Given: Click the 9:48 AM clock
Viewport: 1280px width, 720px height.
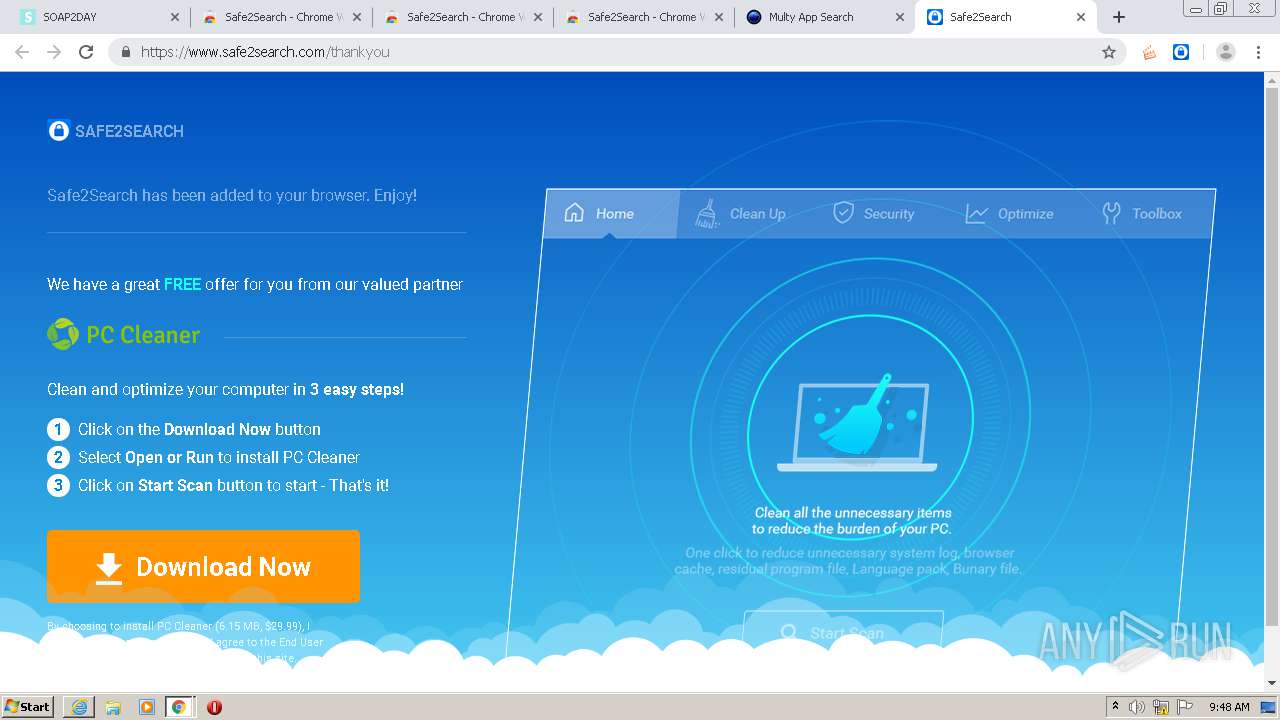Looking at the screenshot, I should 1229,706.
